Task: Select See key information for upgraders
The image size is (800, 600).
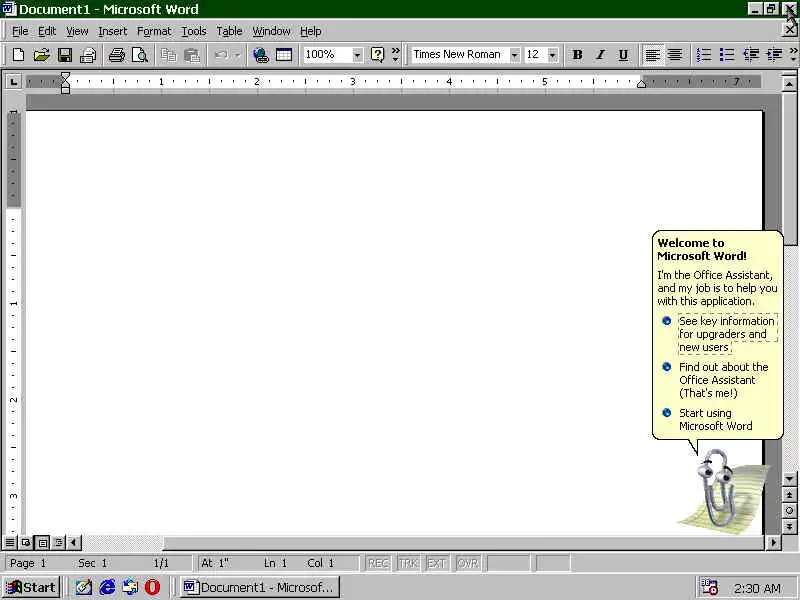Action: click(727, 334)
